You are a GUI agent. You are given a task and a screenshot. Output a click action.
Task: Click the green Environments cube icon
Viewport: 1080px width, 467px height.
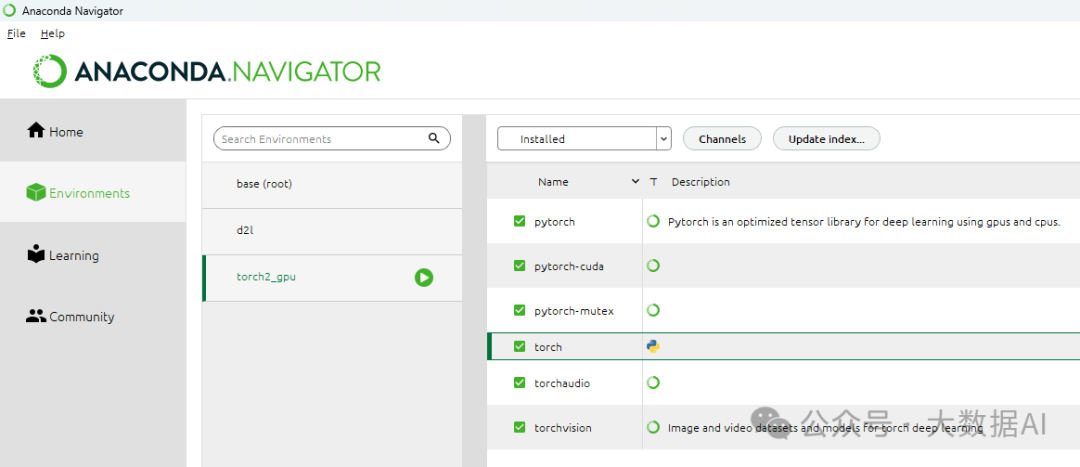(x=36, y=193)
